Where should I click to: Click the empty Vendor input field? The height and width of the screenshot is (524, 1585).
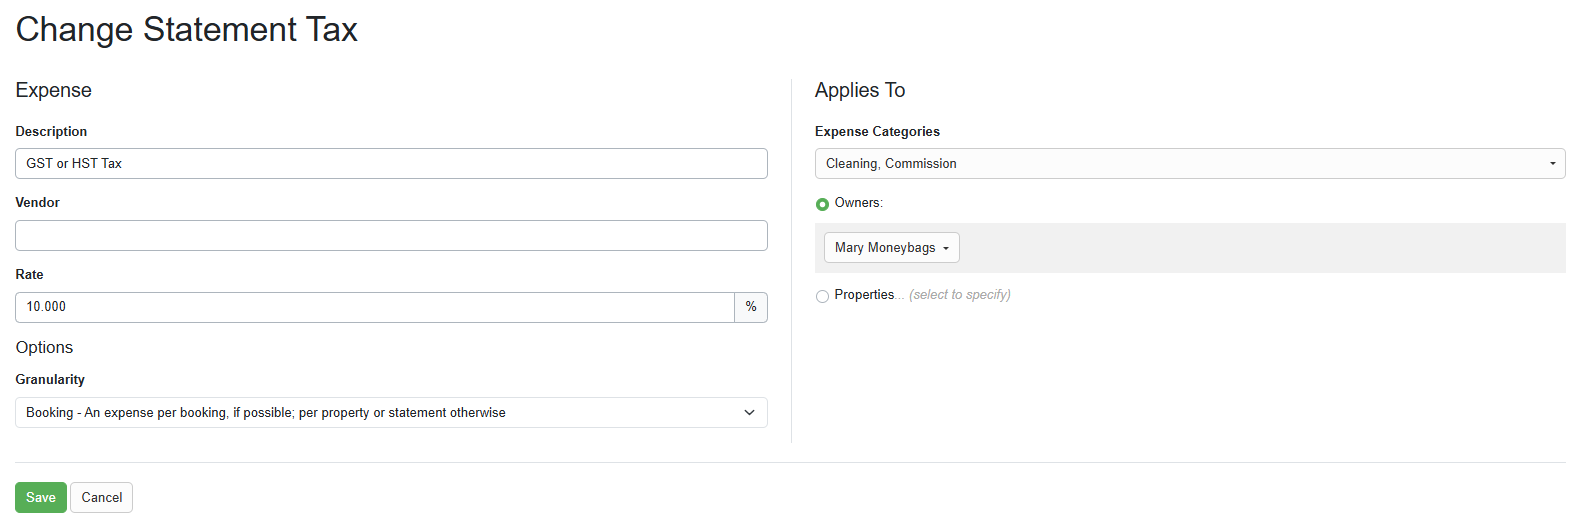coord(391,235)
